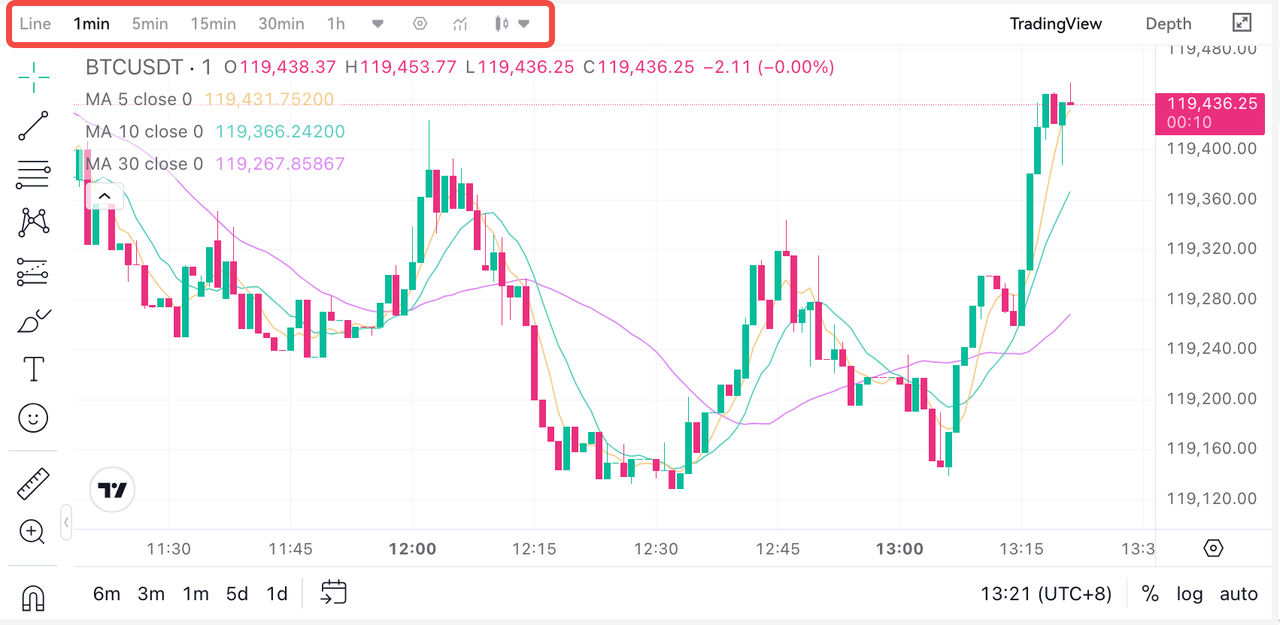
Task: Toggle log scale mode
Action: tap(1190, 594)
